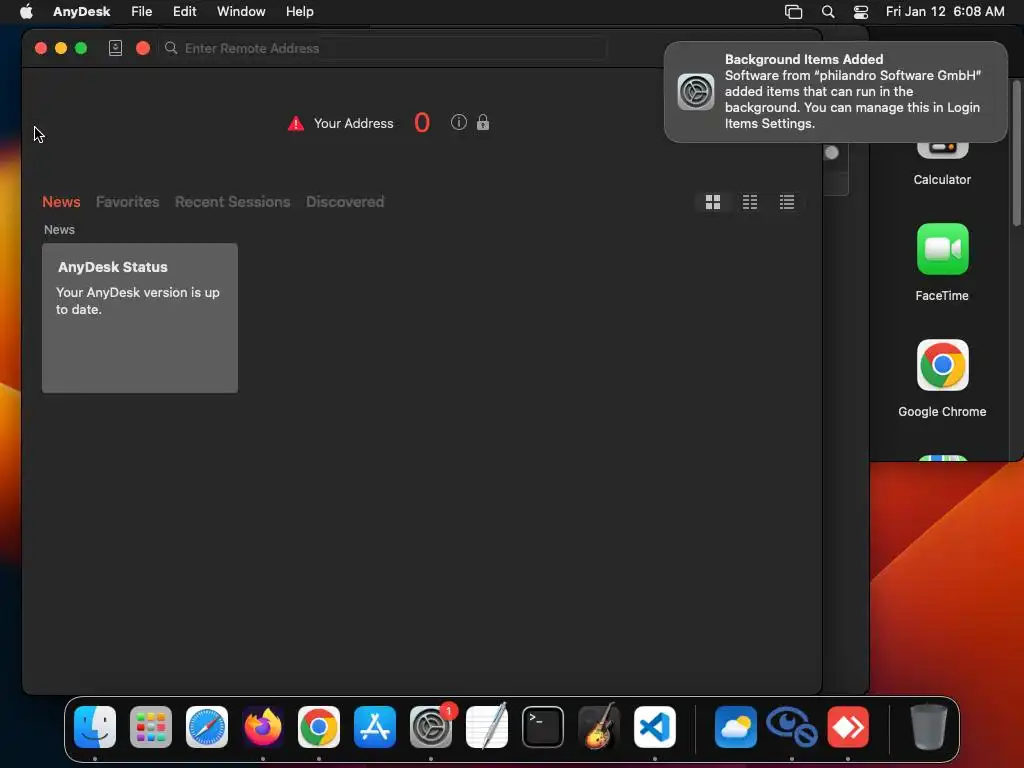This screenshot has height=768, width=1024.
Task: Launch Safari from the Dock
Action: [x=207, y=727]
